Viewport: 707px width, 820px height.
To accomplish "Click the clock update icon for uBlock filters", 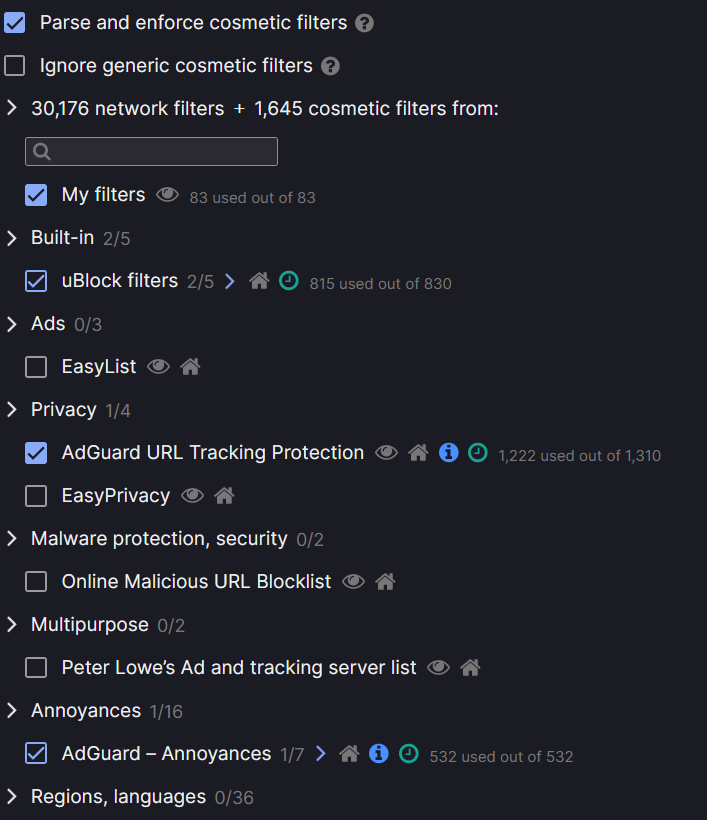I will tap(288, 282).
